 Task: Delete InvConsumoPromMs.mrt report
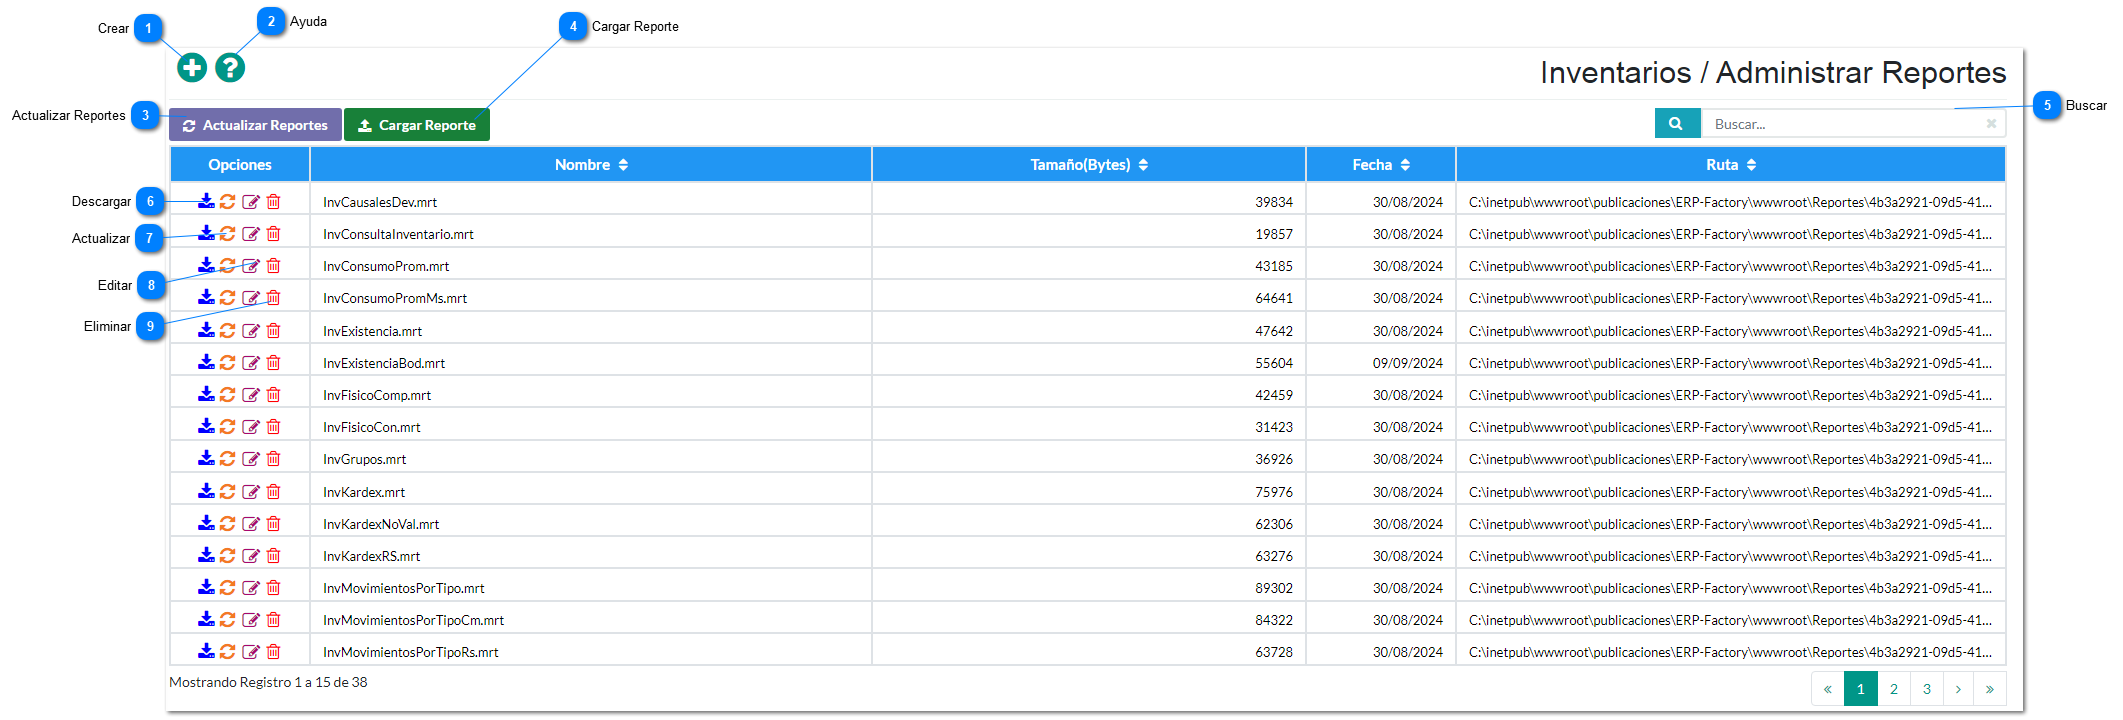coord(273,297)
